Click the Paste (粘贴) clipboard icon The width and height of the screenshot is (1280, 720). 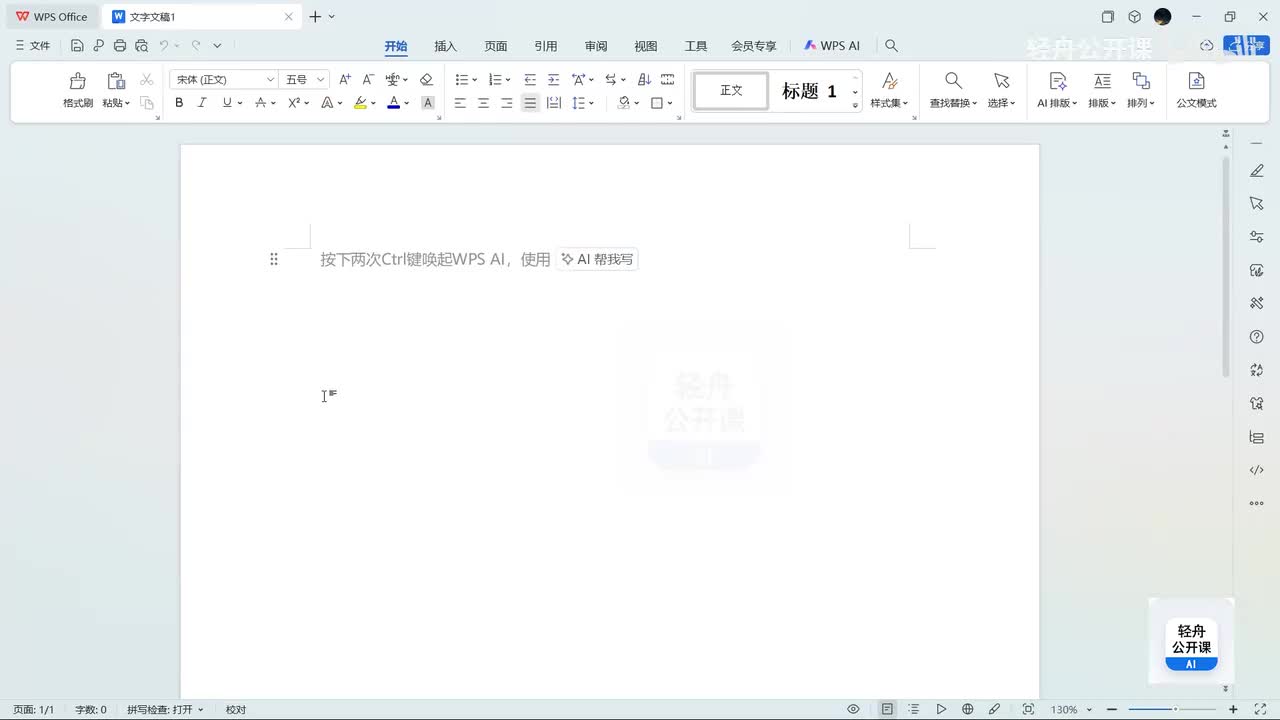coord(116,81)
